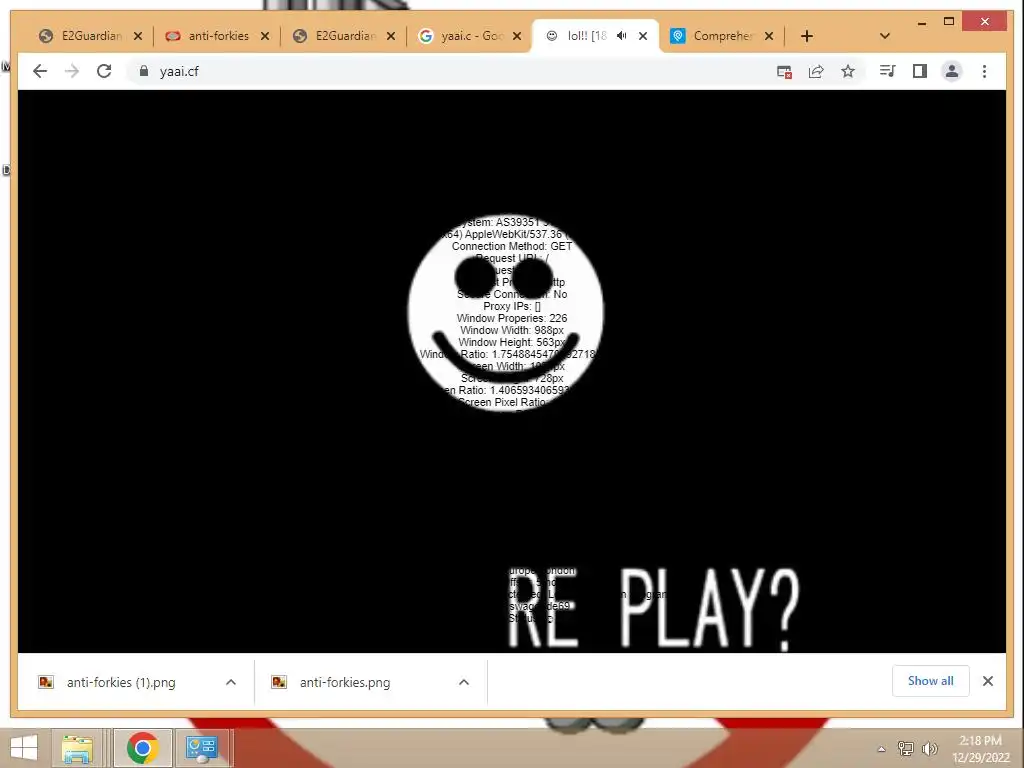Reload the yaai.cf page

coord(104,71)
